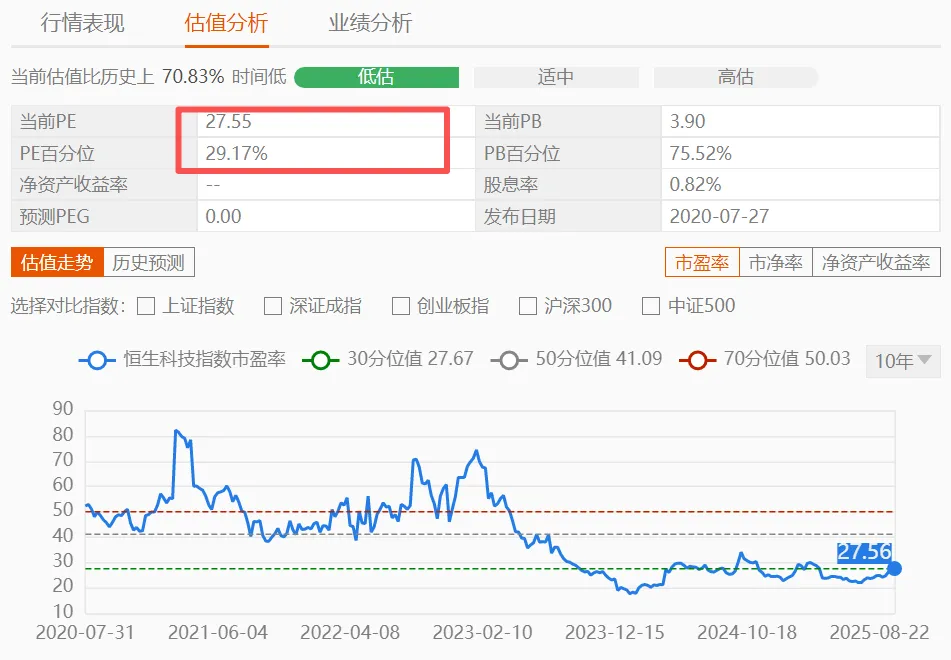Tick the 深证成指 checkbox

(273, 306)
